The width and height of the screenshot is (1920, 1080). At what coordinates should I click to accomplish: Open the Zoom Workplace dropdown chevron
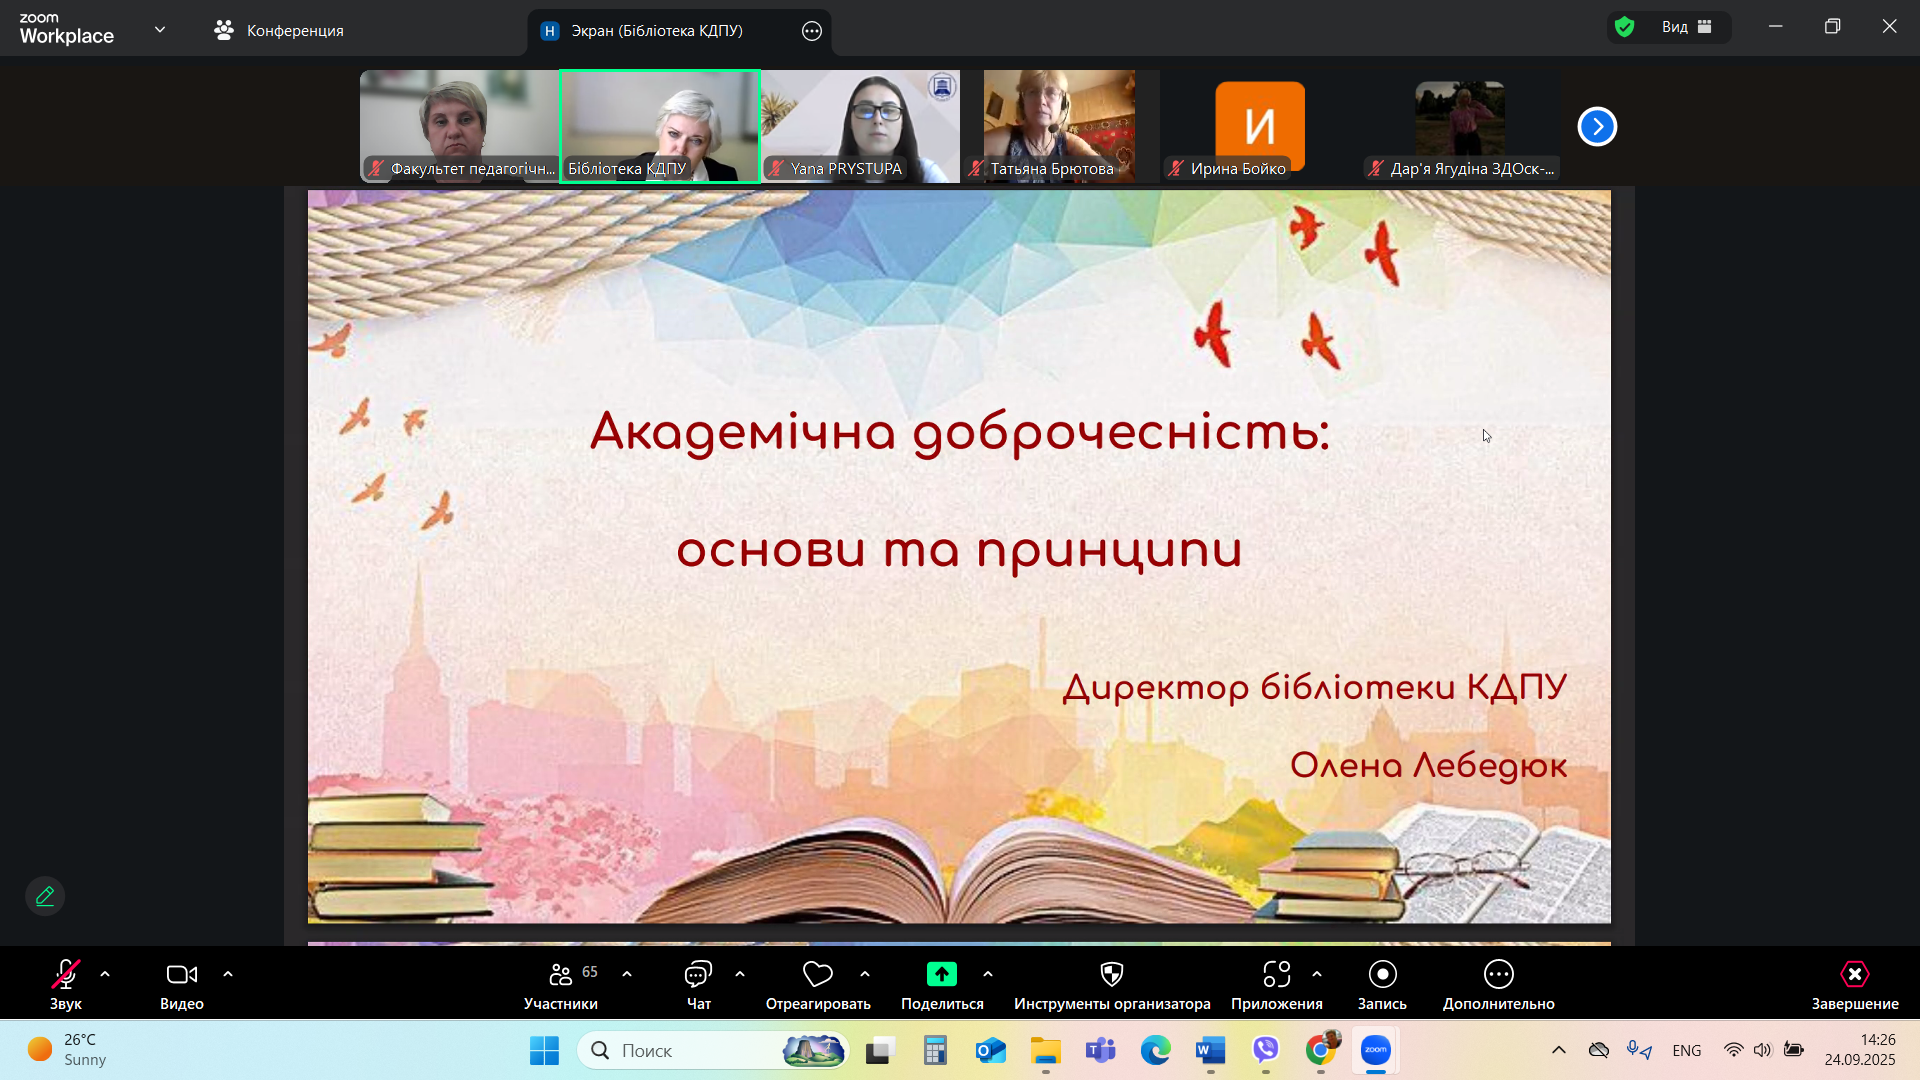(x=160, y=30)
